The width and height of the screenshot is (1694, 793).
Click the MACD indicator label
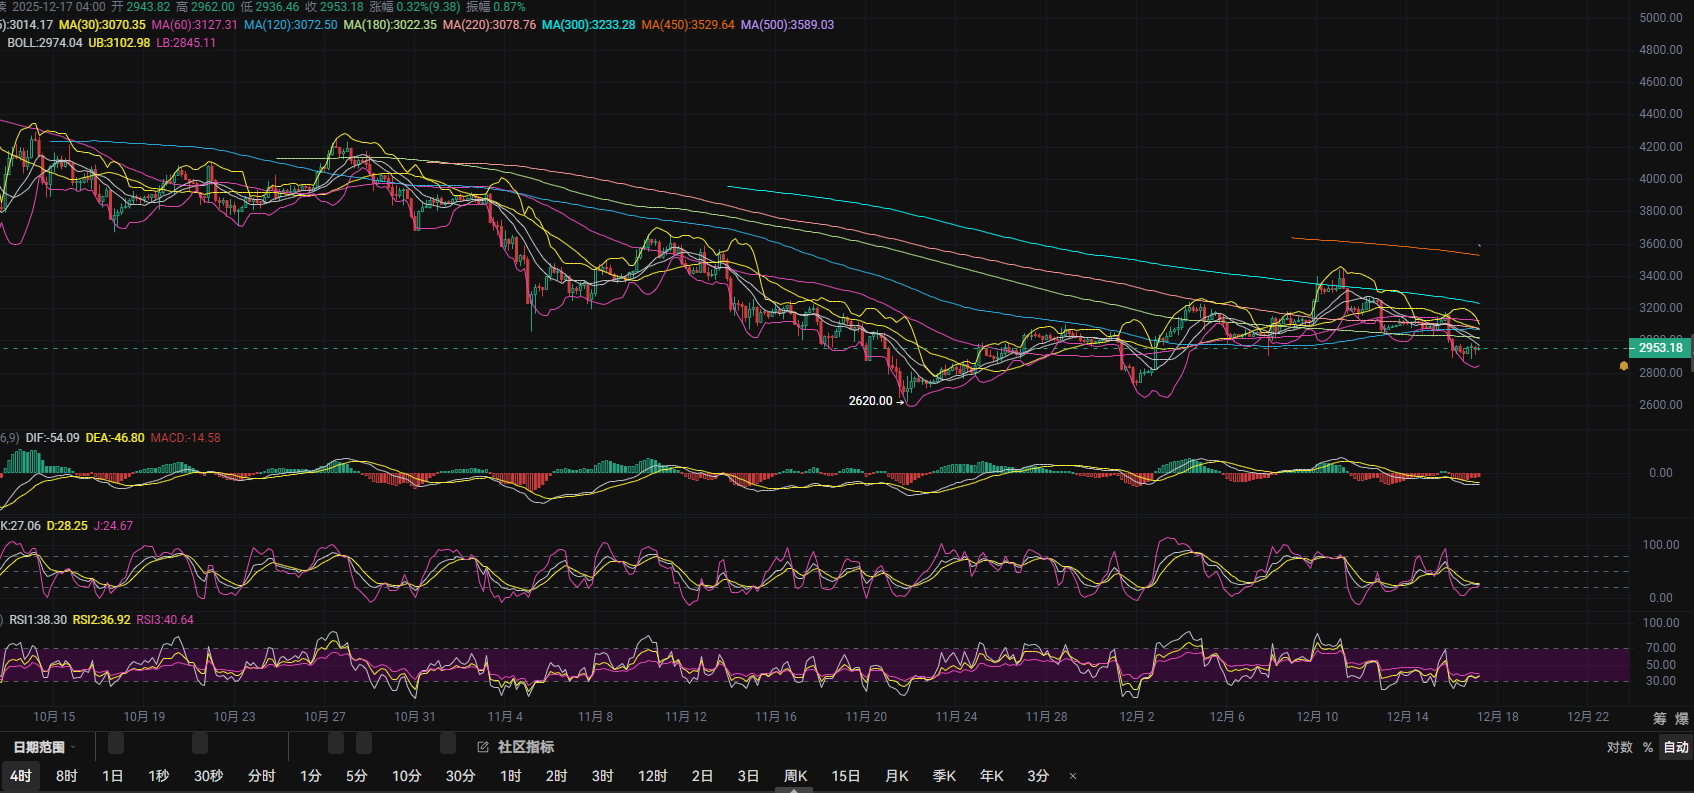[185, 438]
